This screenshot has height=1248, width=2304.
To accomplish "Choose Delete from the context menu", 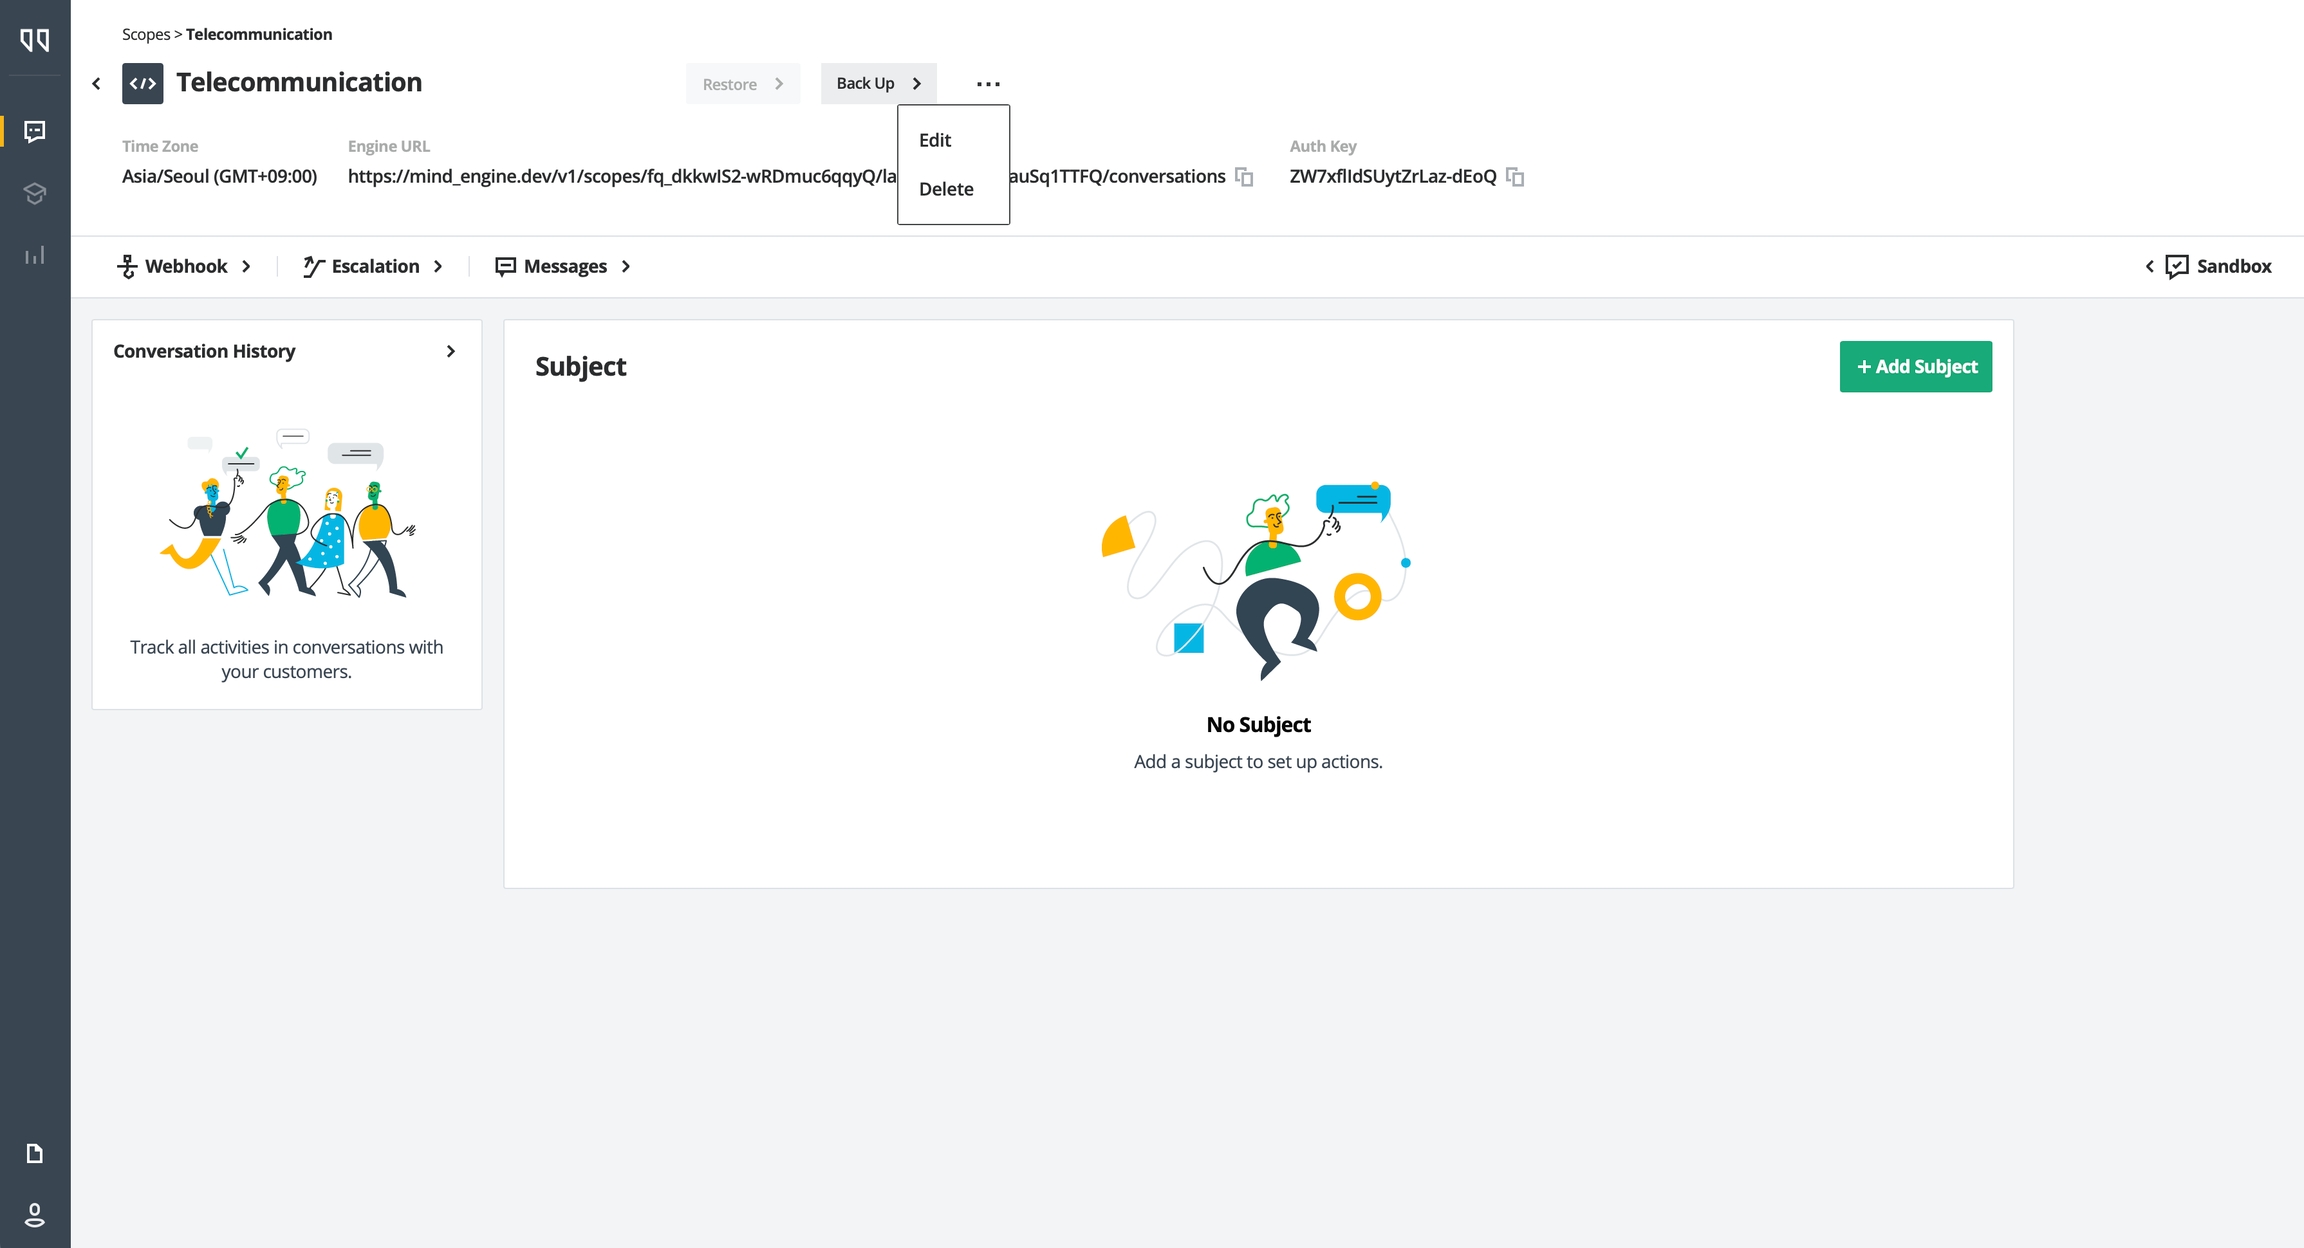I will [x=946, y=189].
